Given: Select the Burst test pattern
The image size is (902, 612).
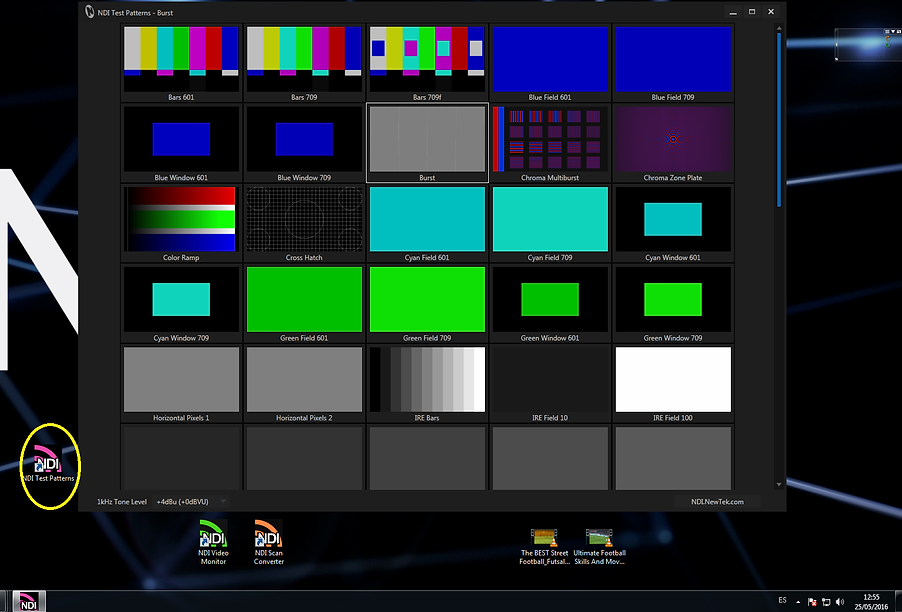Looking at the screenshot, I should point(427,141).
